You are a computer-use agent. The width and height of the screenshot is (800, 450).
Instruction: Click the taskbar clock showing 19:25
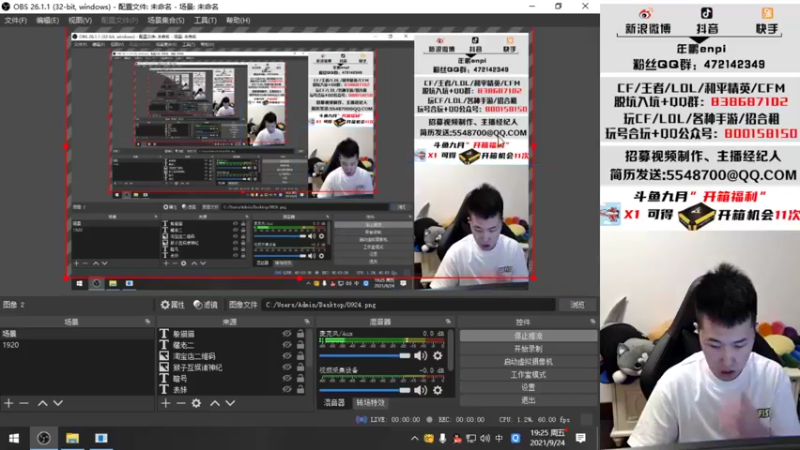[x=547, y=438]
